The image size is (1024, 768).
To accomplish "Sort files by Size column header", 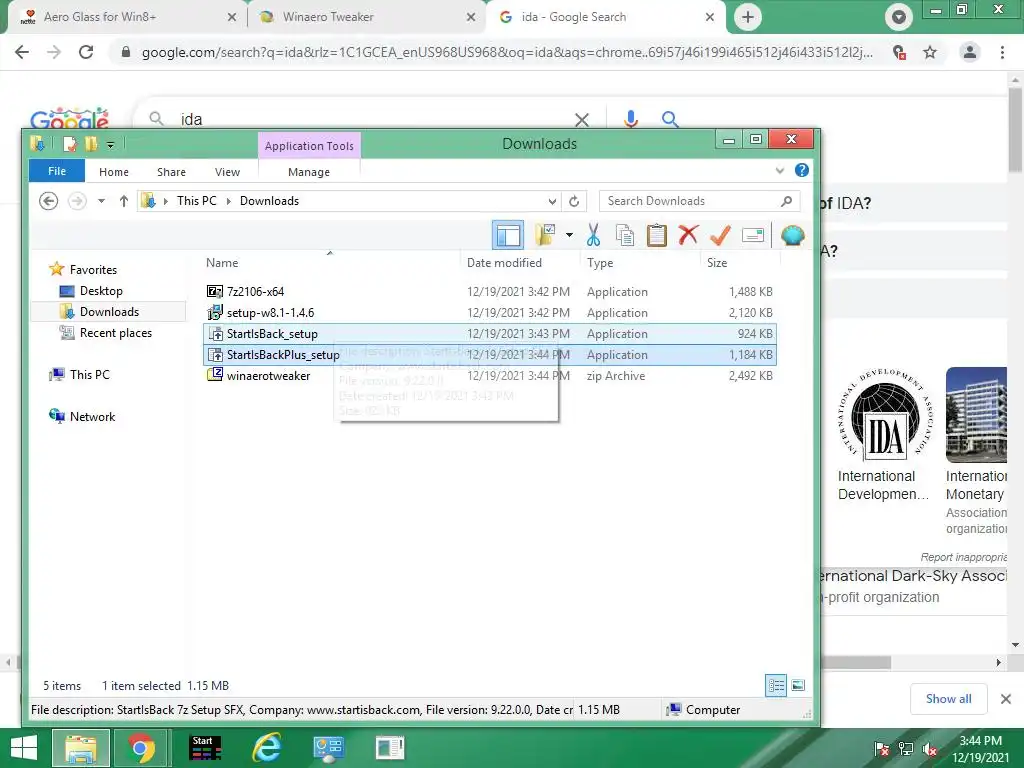I will [717, 263].
